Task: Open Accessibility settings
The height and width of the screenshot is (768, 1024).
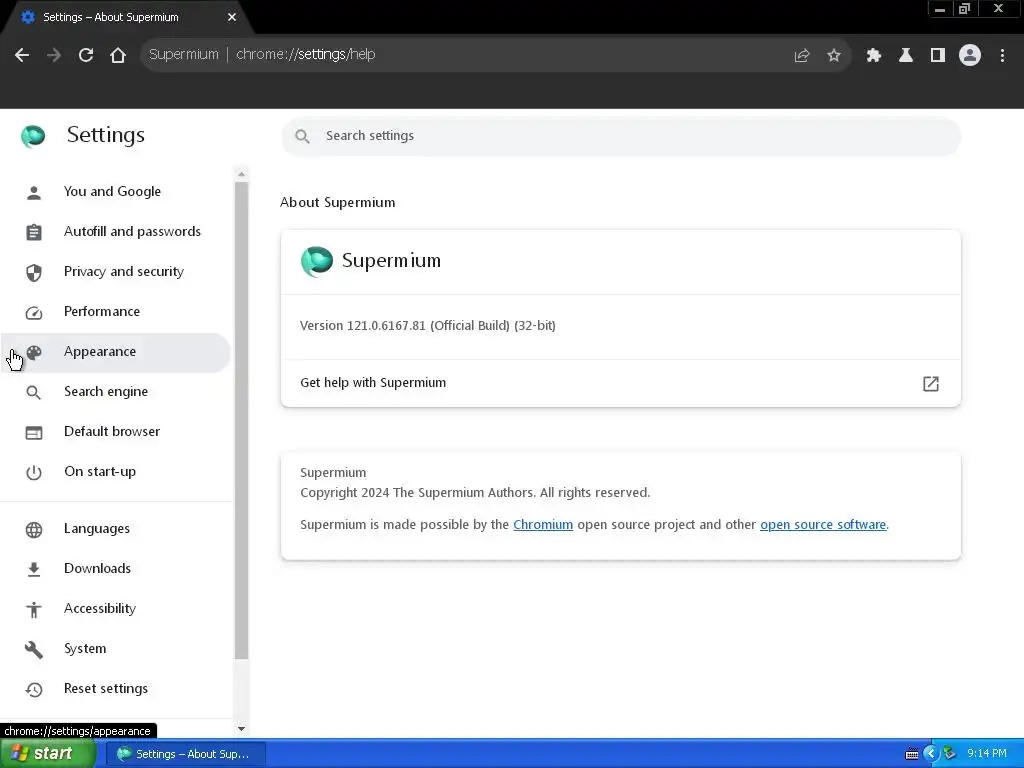Action: tap(115, 609)
